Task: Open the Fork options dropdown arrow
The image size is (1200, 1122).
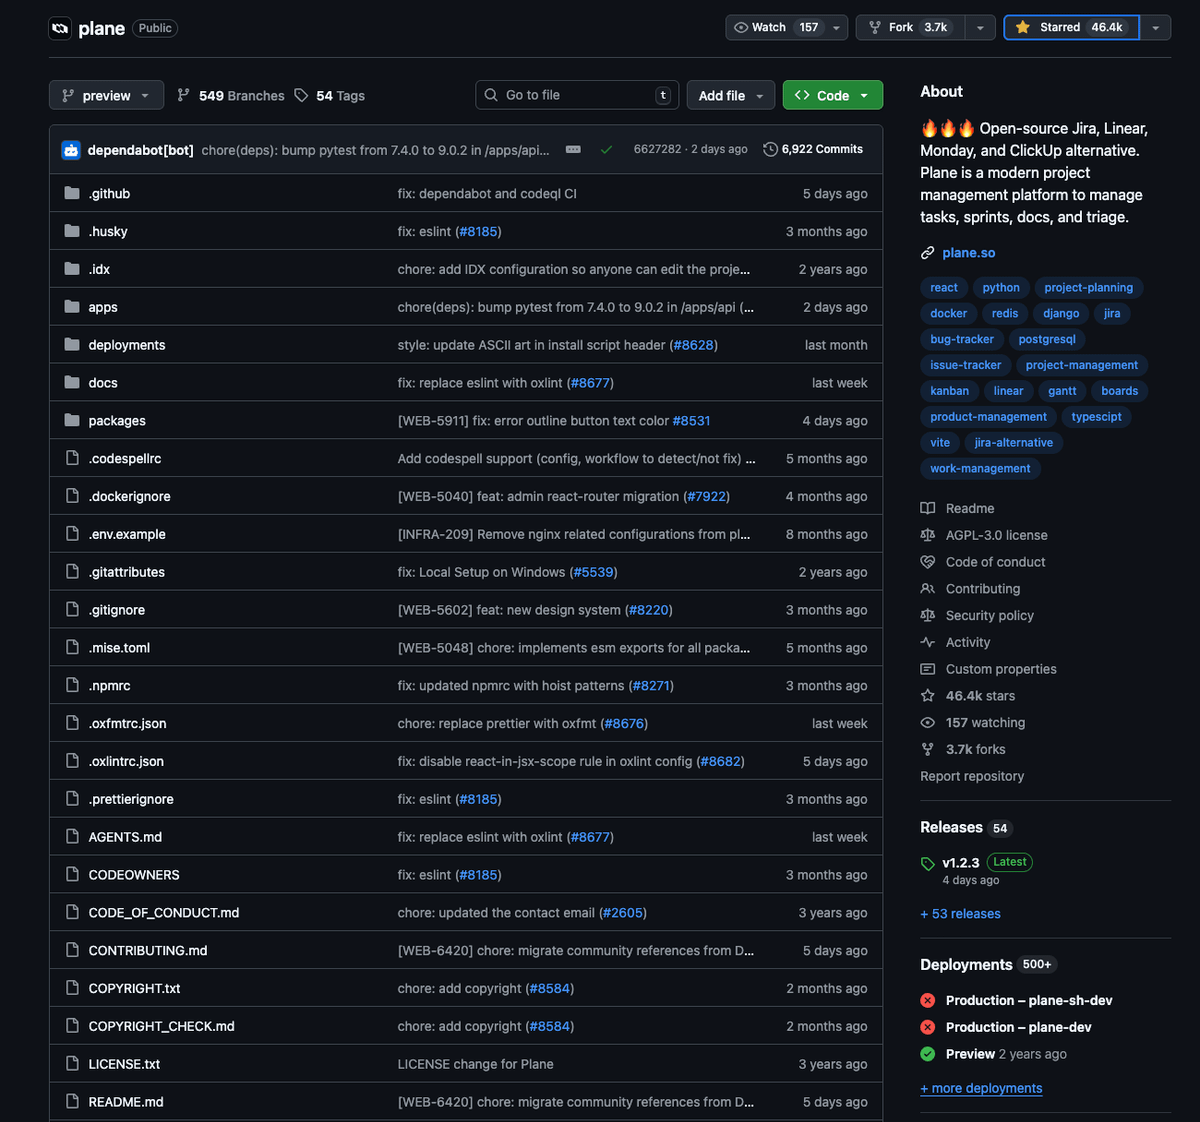Action: pyautogui.click(x=980, y=27)
